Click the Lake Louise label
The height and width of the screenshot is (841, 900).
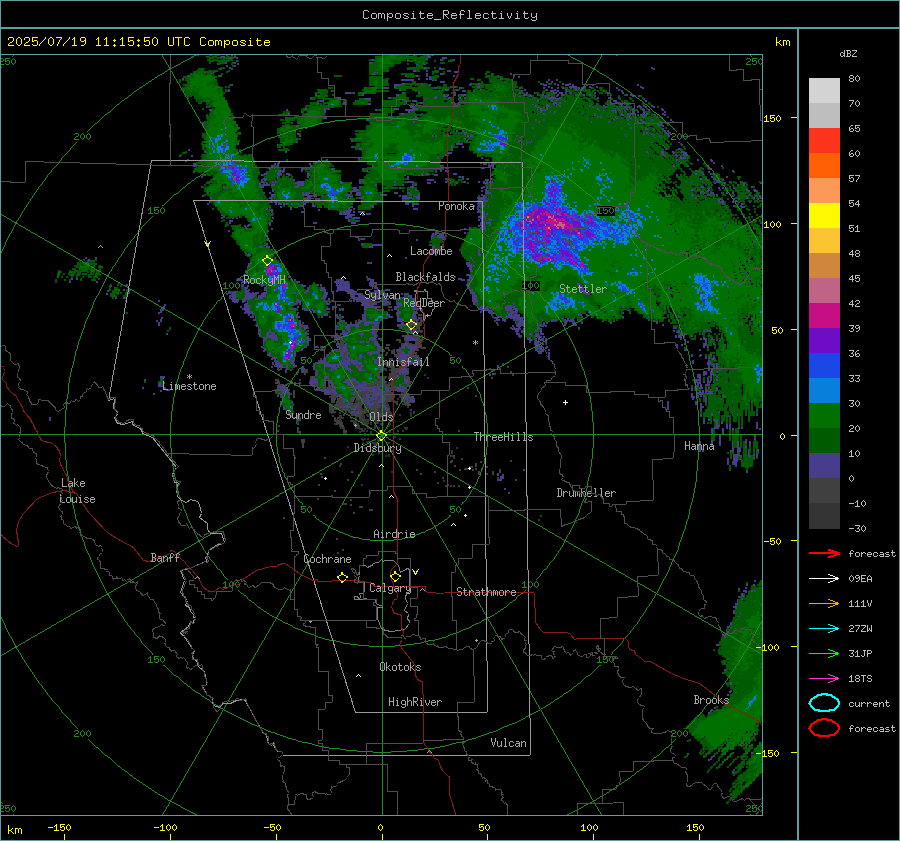click(77, 491)
